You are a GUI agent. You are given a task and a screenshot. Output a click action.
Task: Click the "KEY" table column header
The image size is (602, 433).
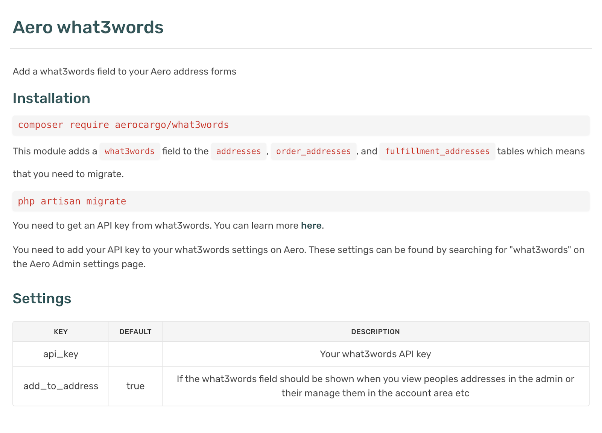[x=61, y=332]
